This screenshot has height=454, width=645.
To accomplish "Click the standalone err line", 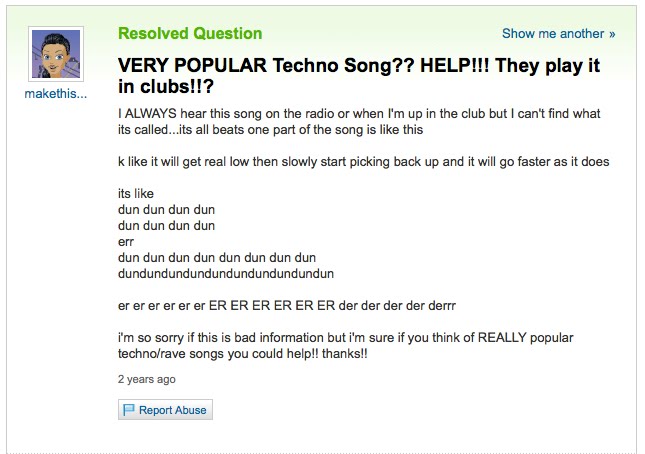I will pos(126,241).
